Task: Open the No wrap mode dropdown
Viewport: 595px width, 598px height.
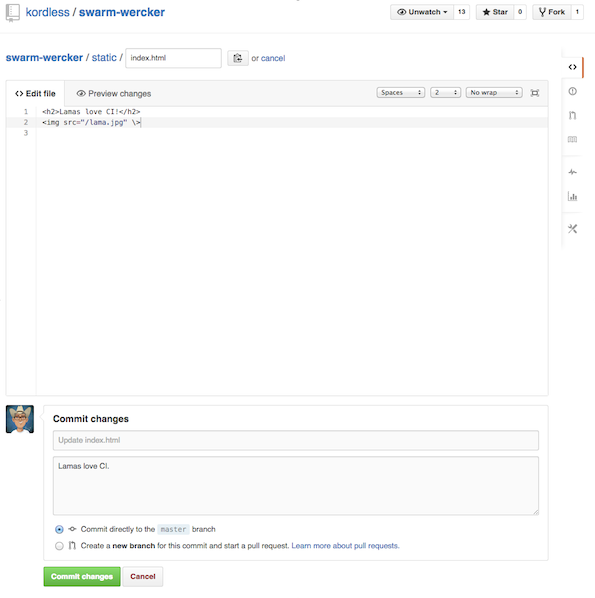Action: click(x=494, y=93)
